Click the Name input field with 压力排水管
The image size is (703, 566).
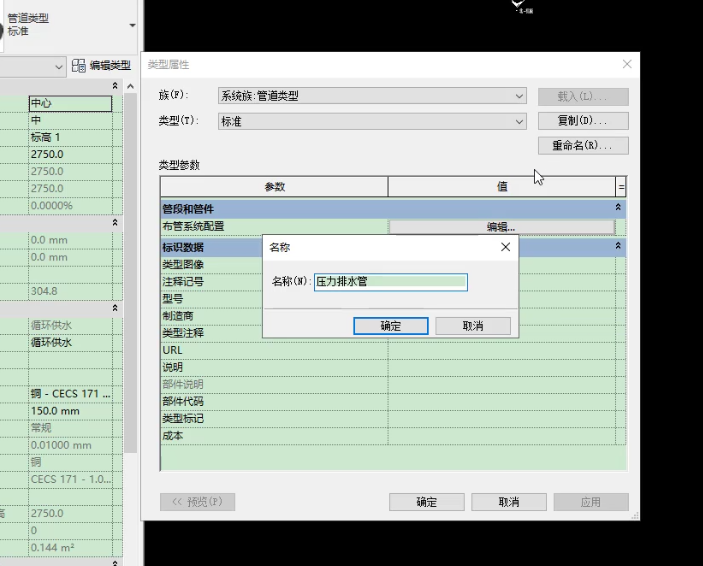(x=391, y=282)
